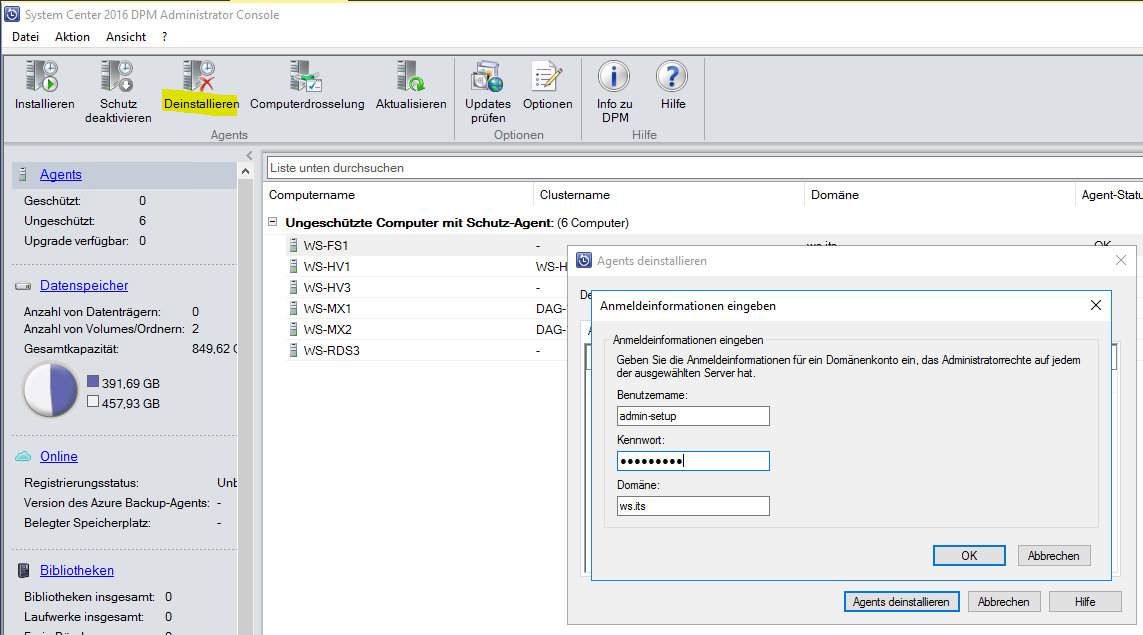
Task: Click the Benutzername input field
Action: [x=693, y=416]
